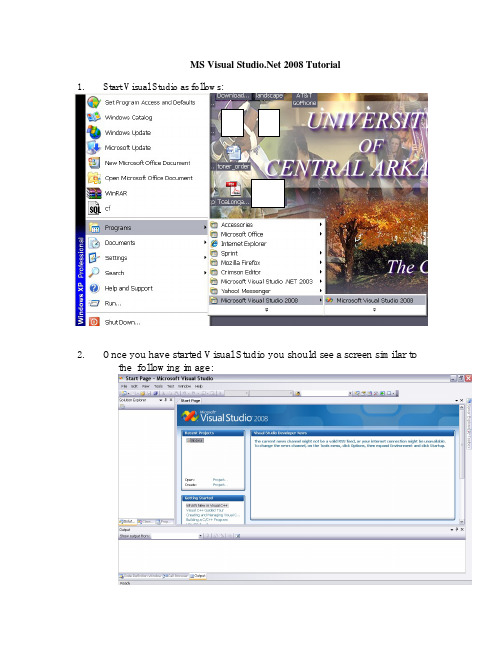
Task: Switch to Call Browser tab
Action: 176,576
